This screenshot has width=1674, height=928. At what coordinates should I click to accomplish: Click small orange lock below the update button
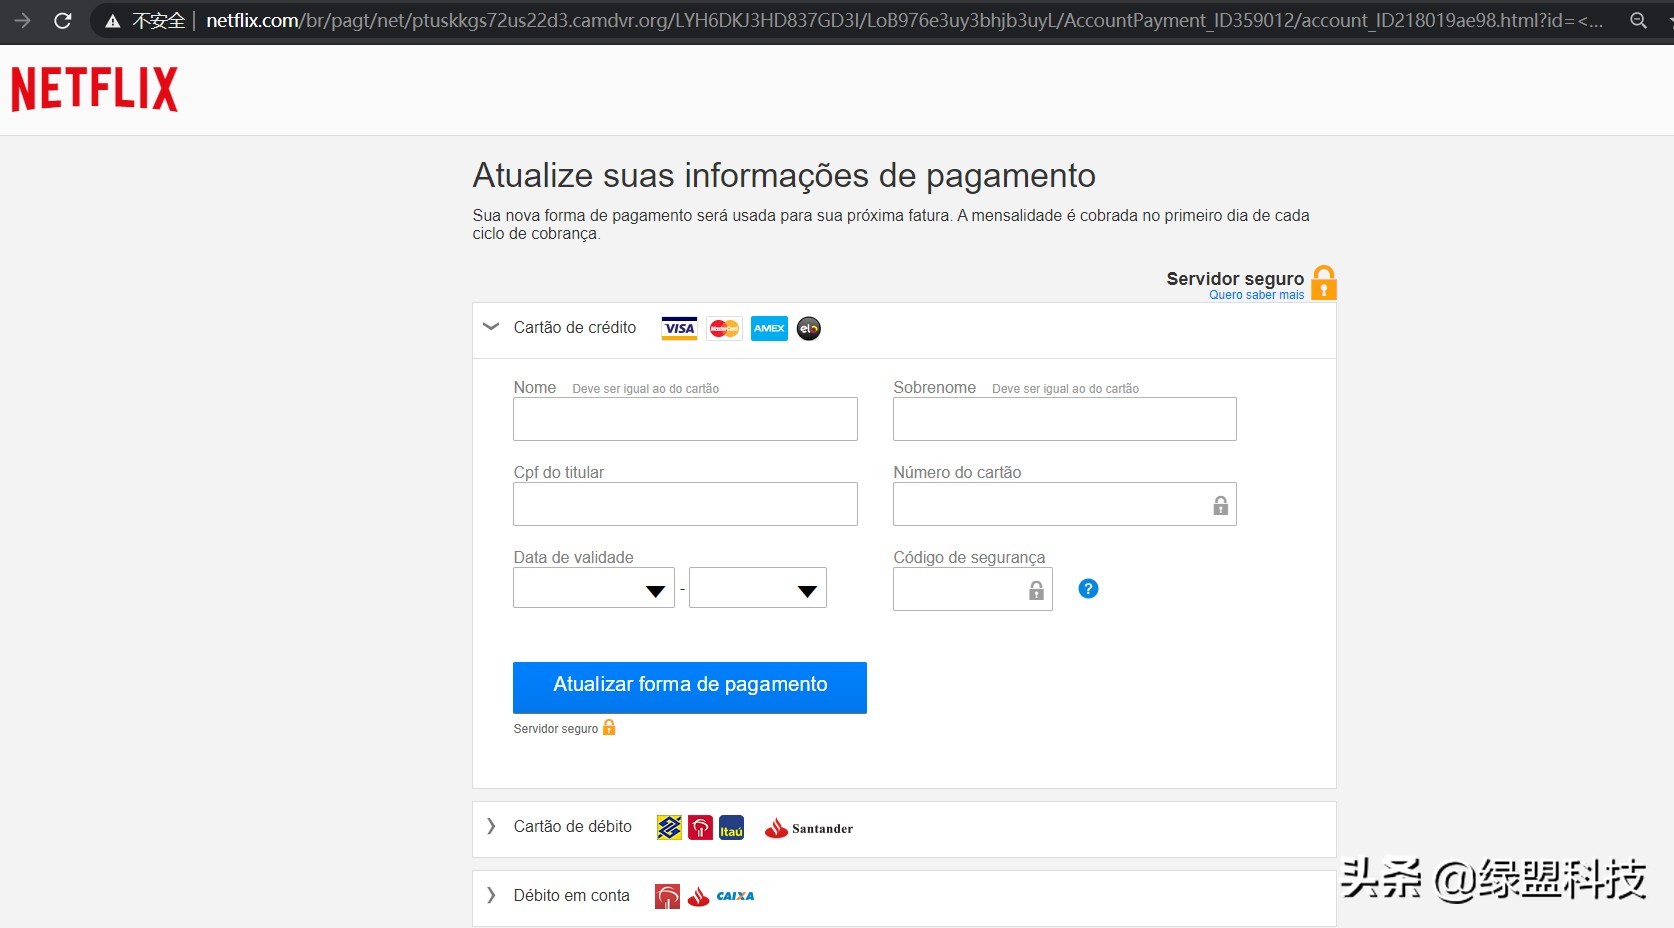[x=609, y=728]
